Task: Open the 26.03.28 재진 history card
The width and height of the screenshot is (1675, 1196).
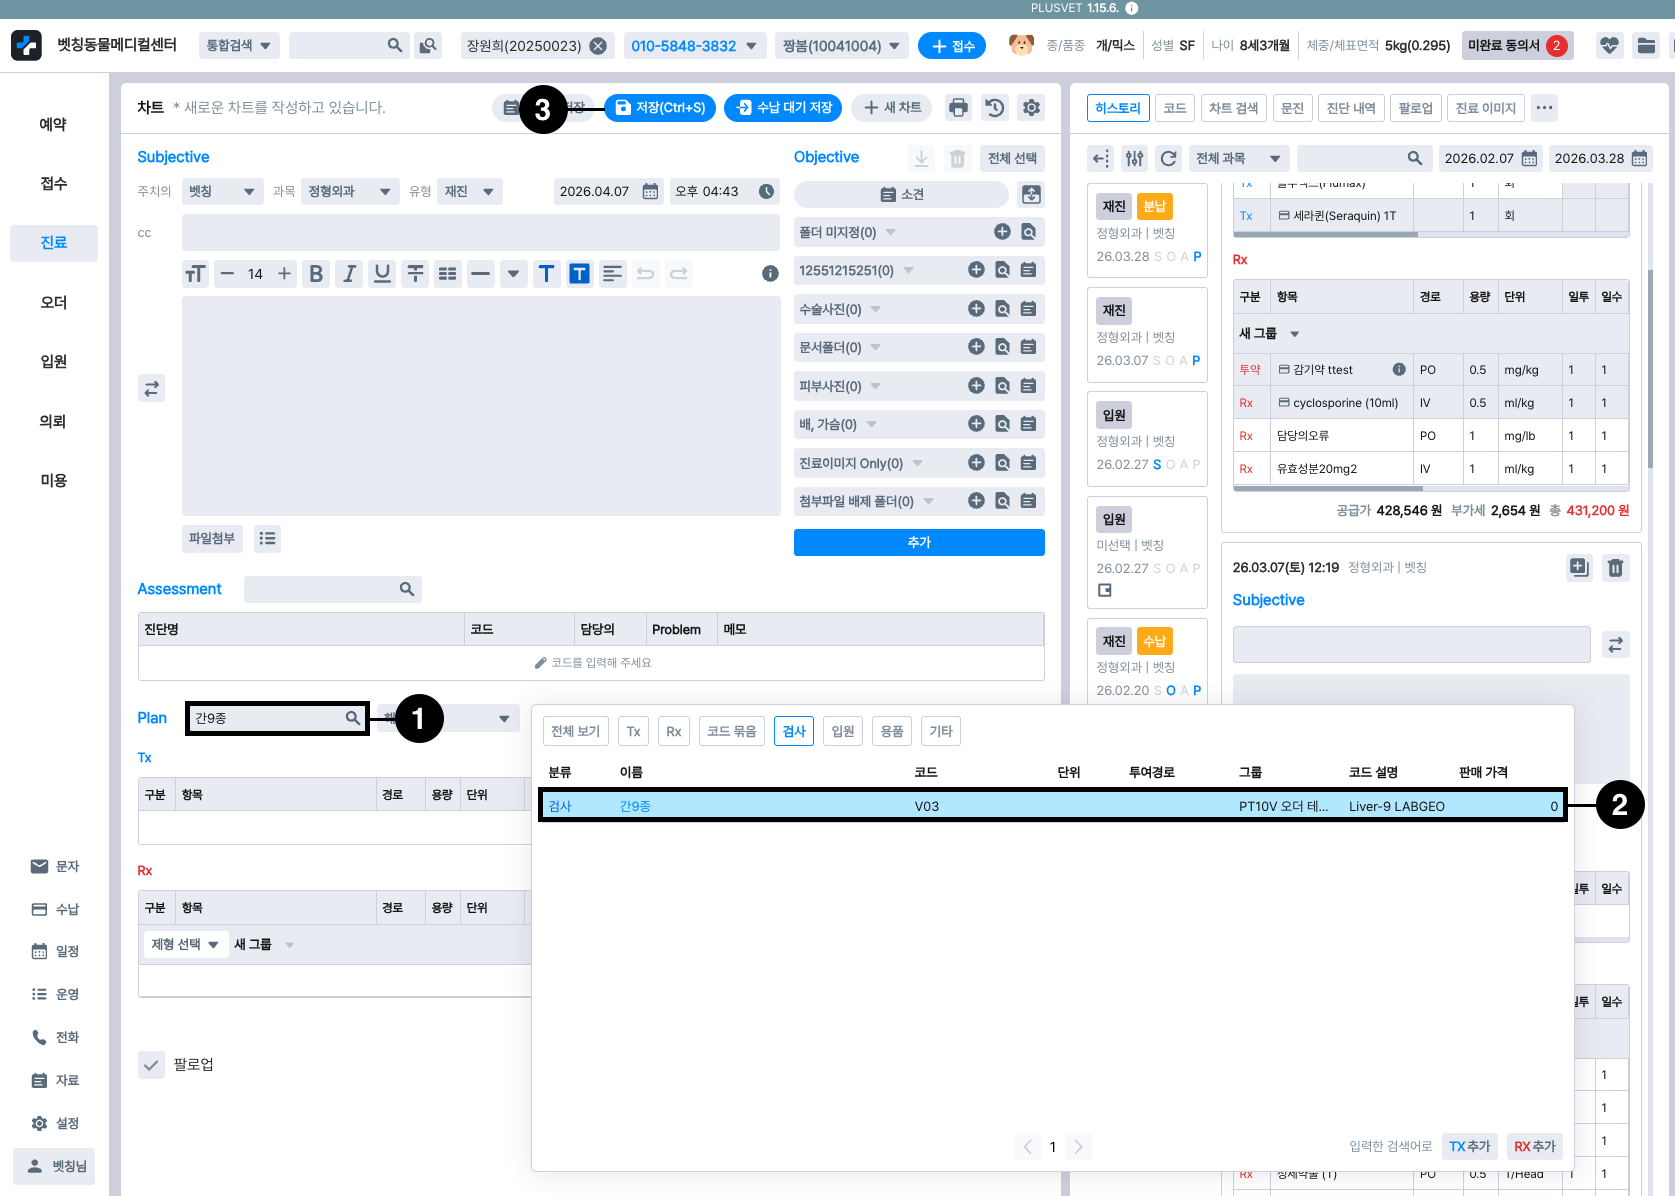Action: tap(1147, 231)
